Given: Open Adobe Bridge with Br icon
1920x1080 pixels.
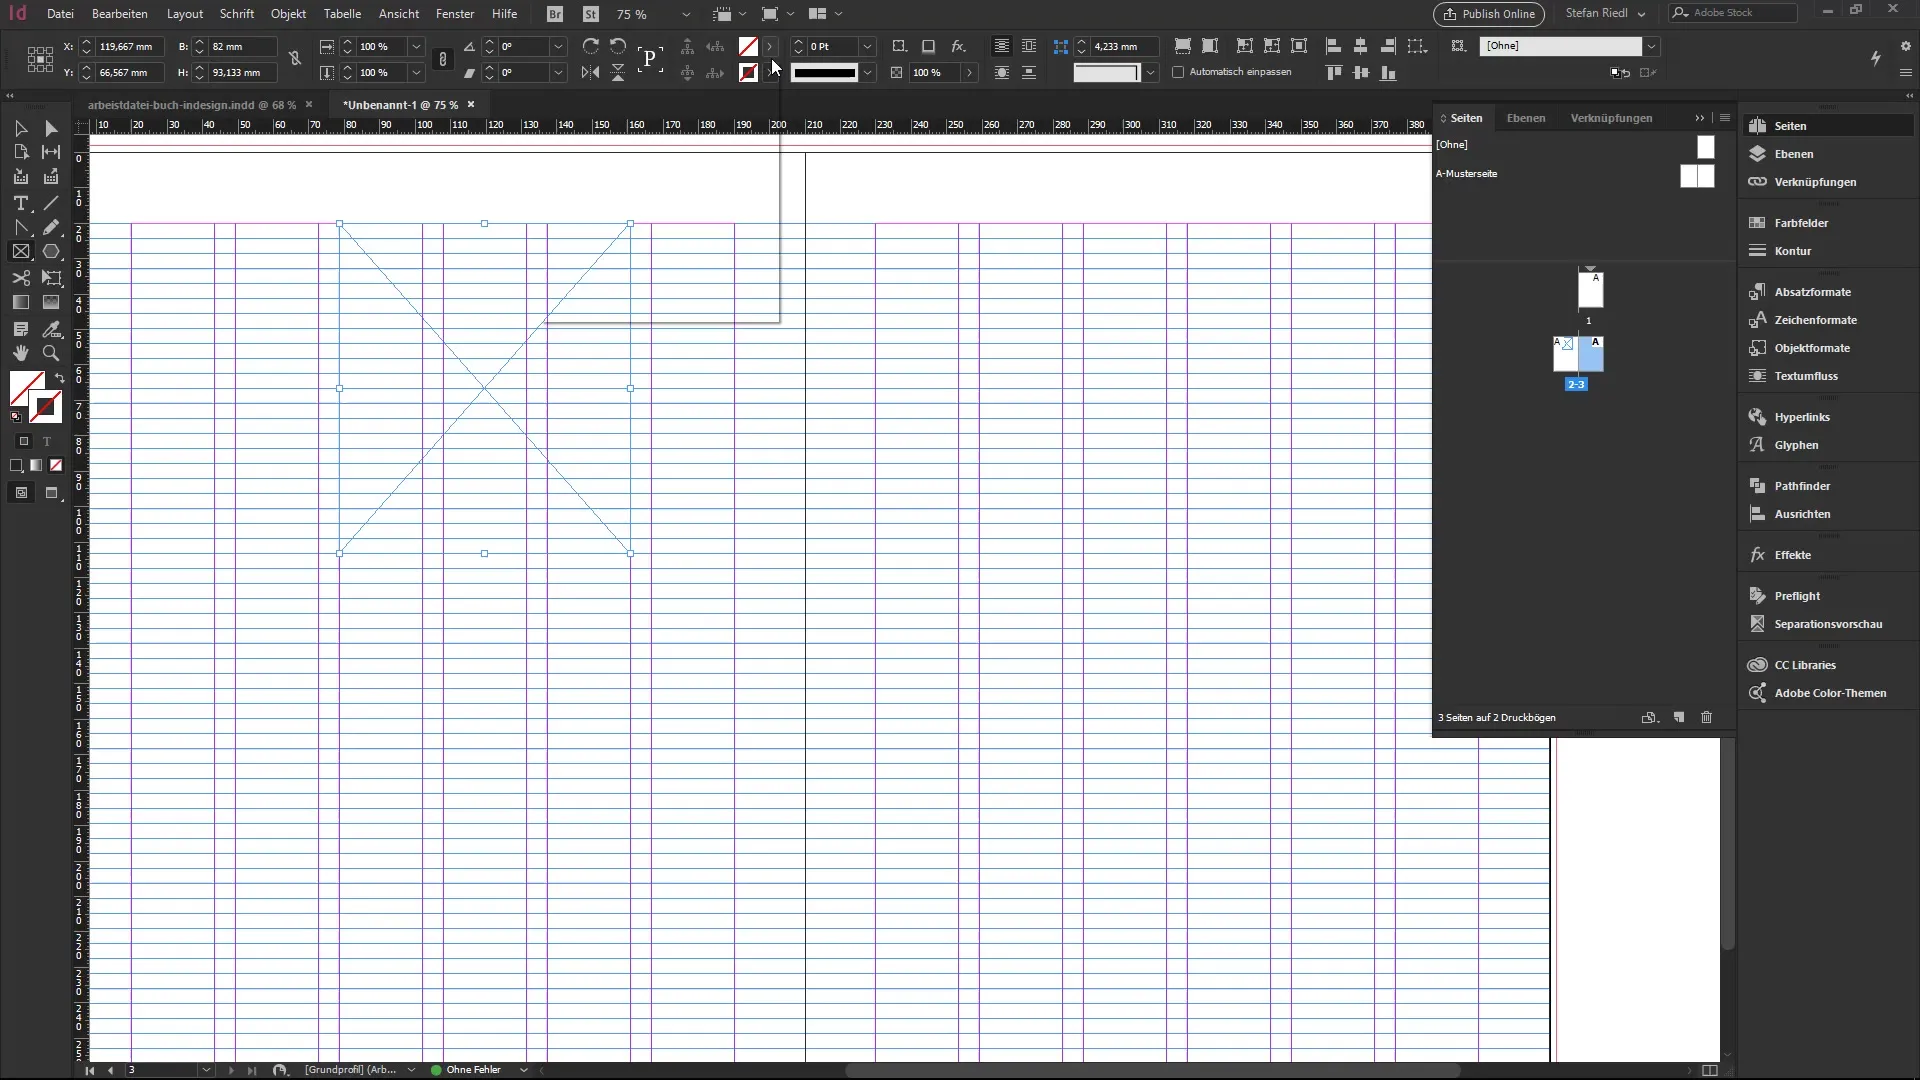Looking at the screenshot, I should click(x=555, y=14).
